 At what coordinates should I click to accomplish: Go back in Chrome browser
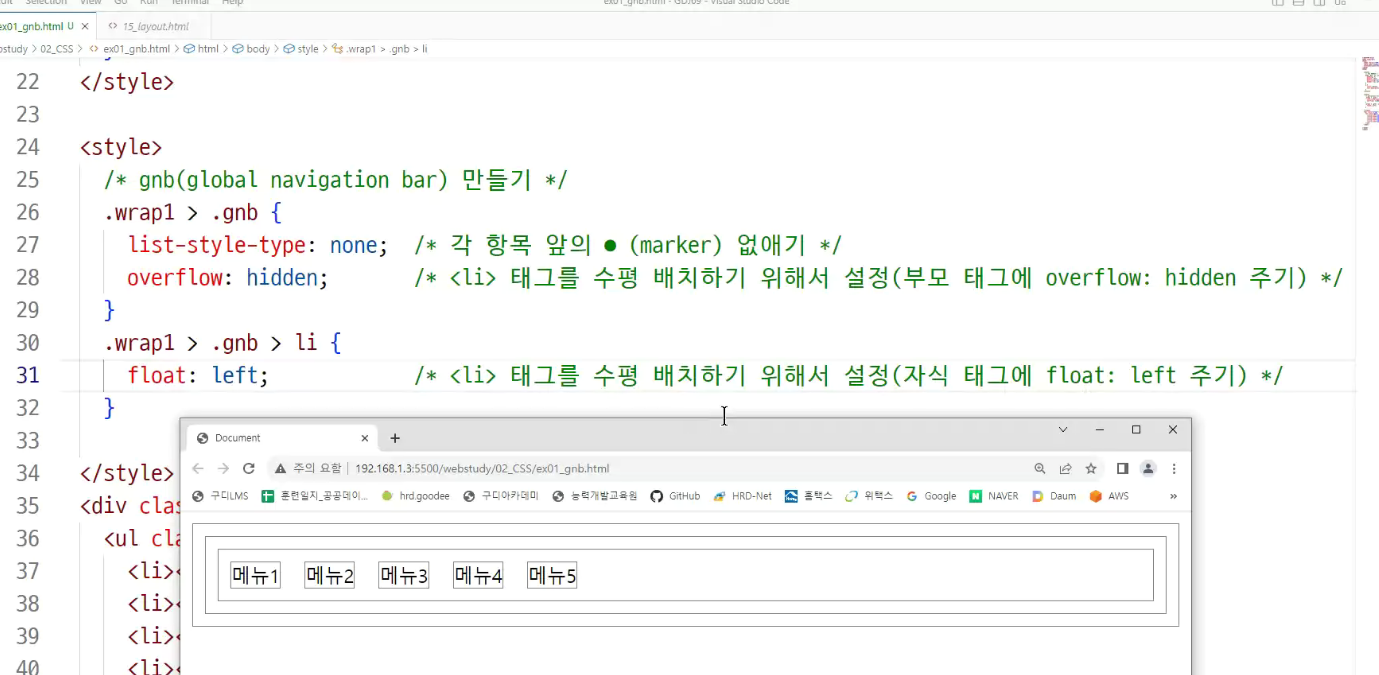click(198, 468)
